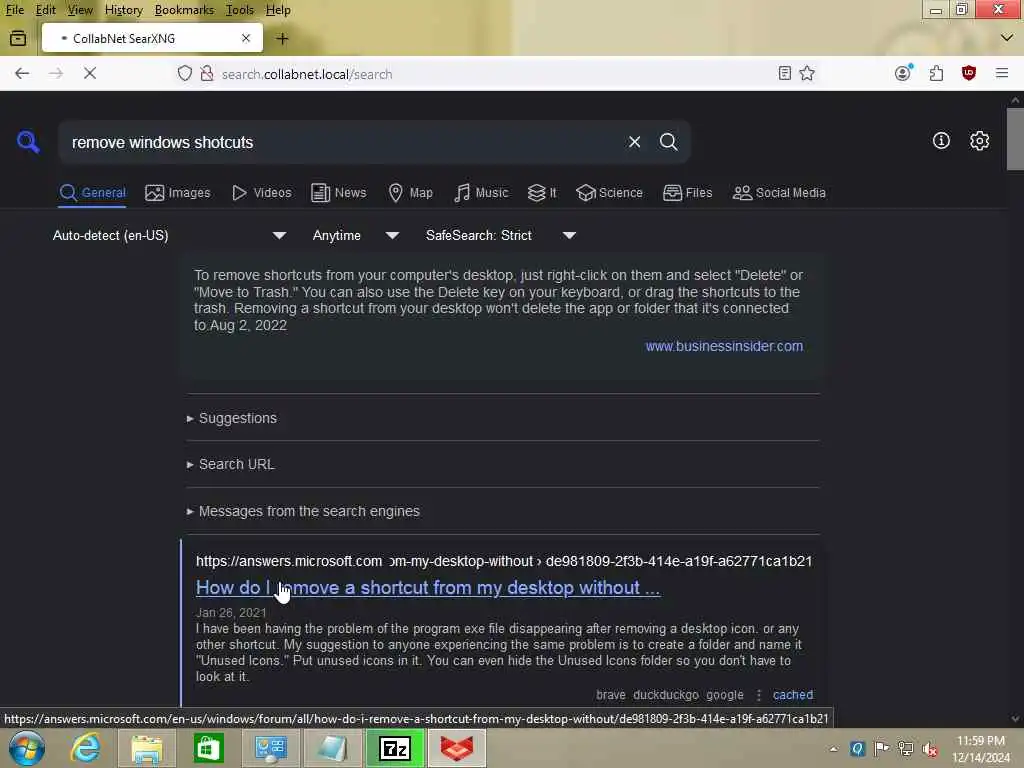The image size is (1024, 768).
Task: Open the Windows Start button
Action: click(x=27, y=748)
